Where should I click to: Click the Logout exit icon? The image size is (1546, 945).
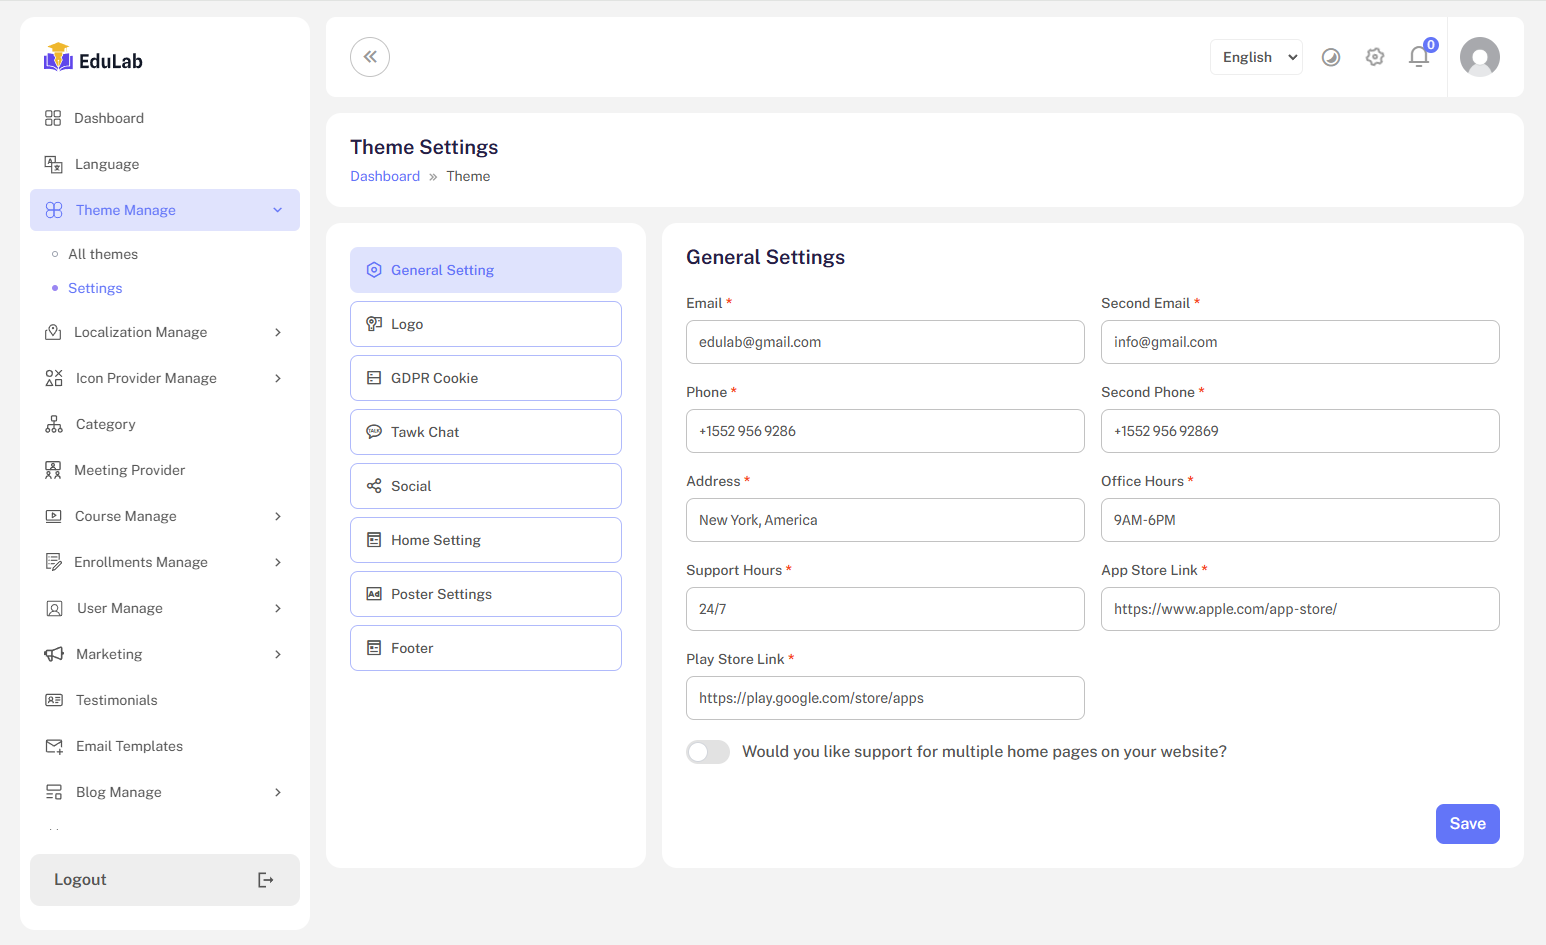pyautogui.click(x=265, y=880)
